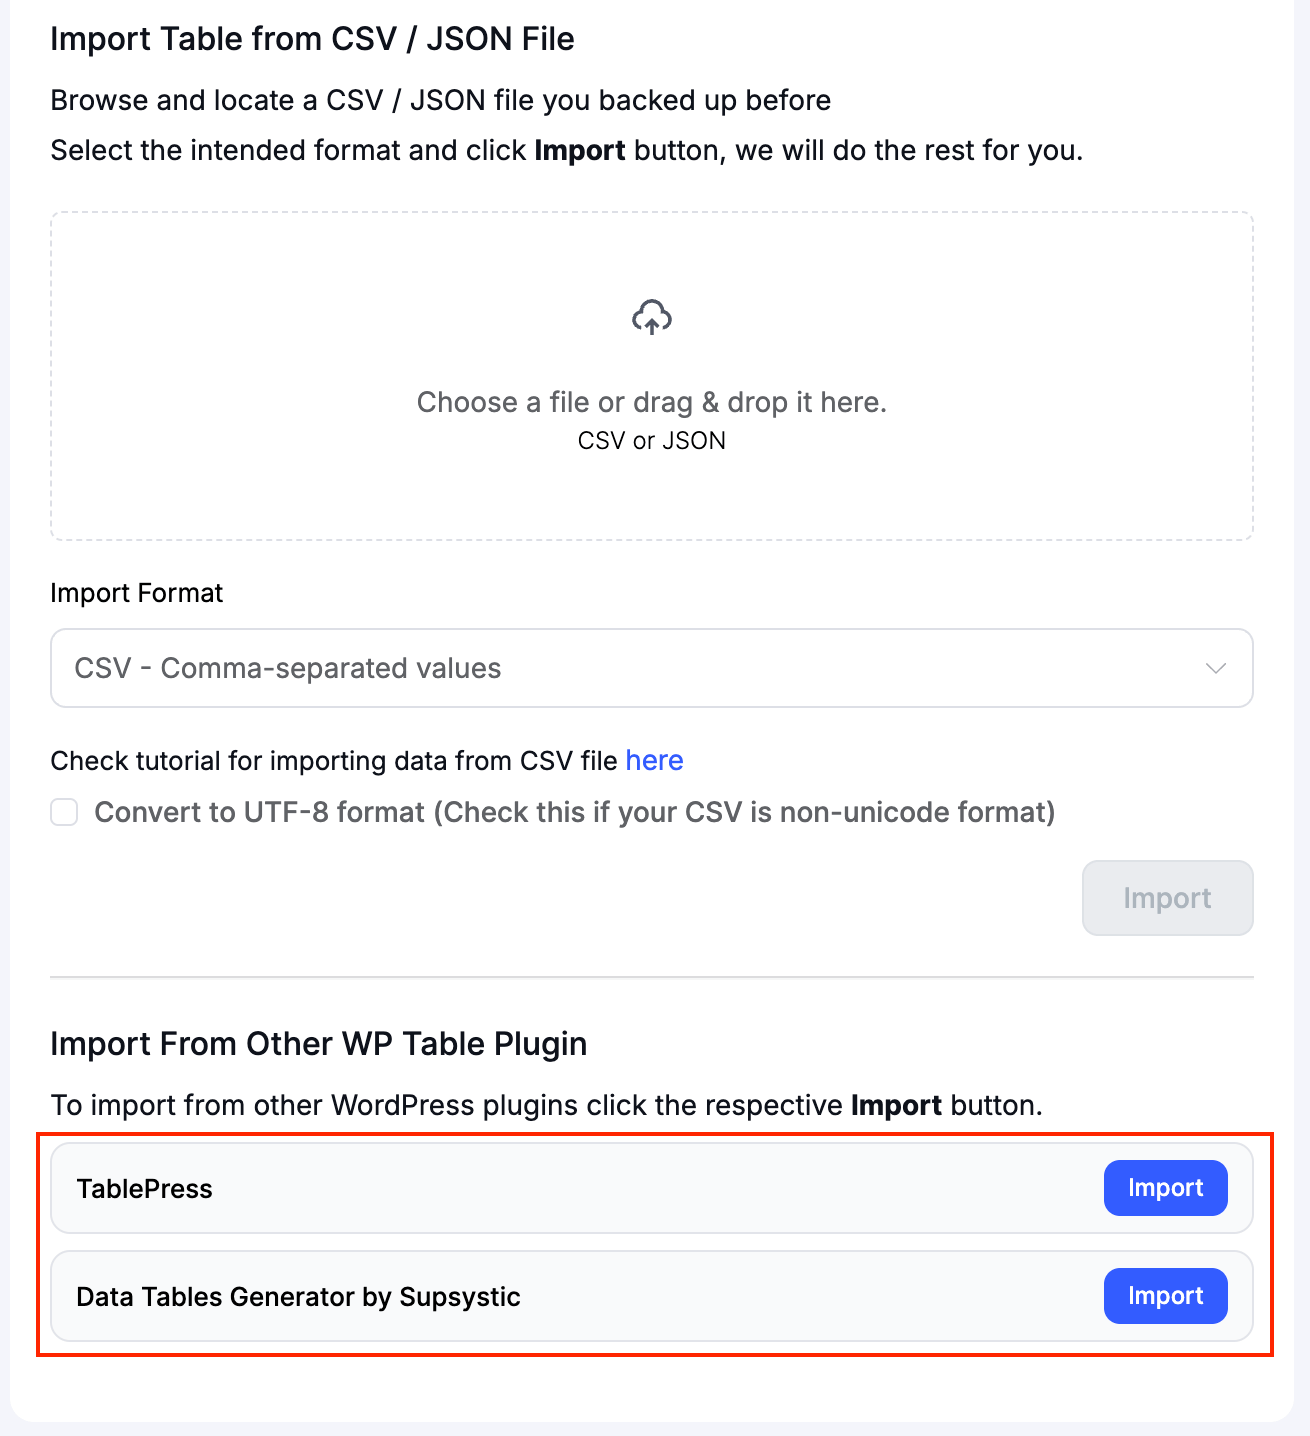1310x1436 pixels.
Task: Click the file drop zone area
Action: point(651,375)
